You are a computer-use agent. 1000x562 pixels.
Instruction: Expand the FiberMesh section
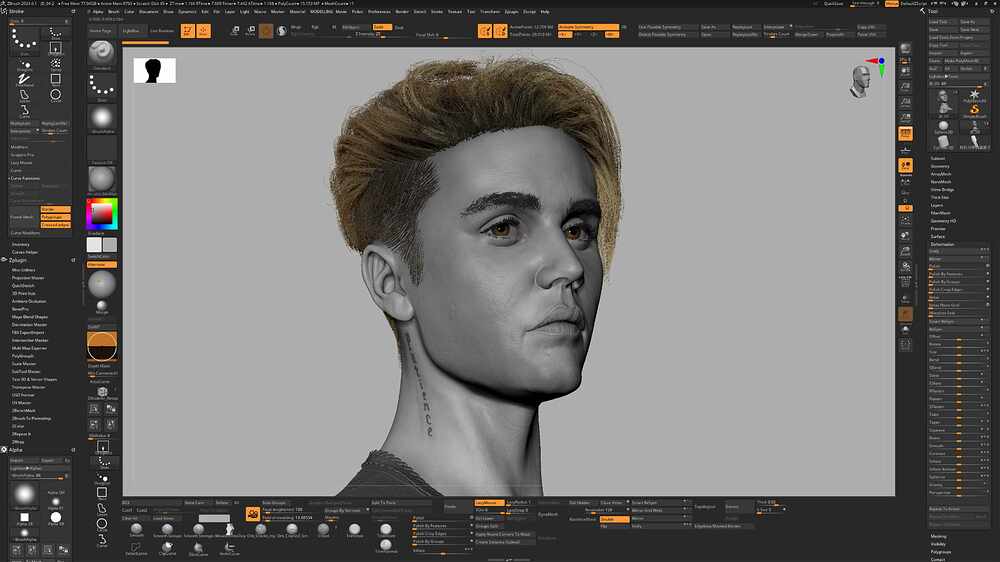click(x=941, y=213)
